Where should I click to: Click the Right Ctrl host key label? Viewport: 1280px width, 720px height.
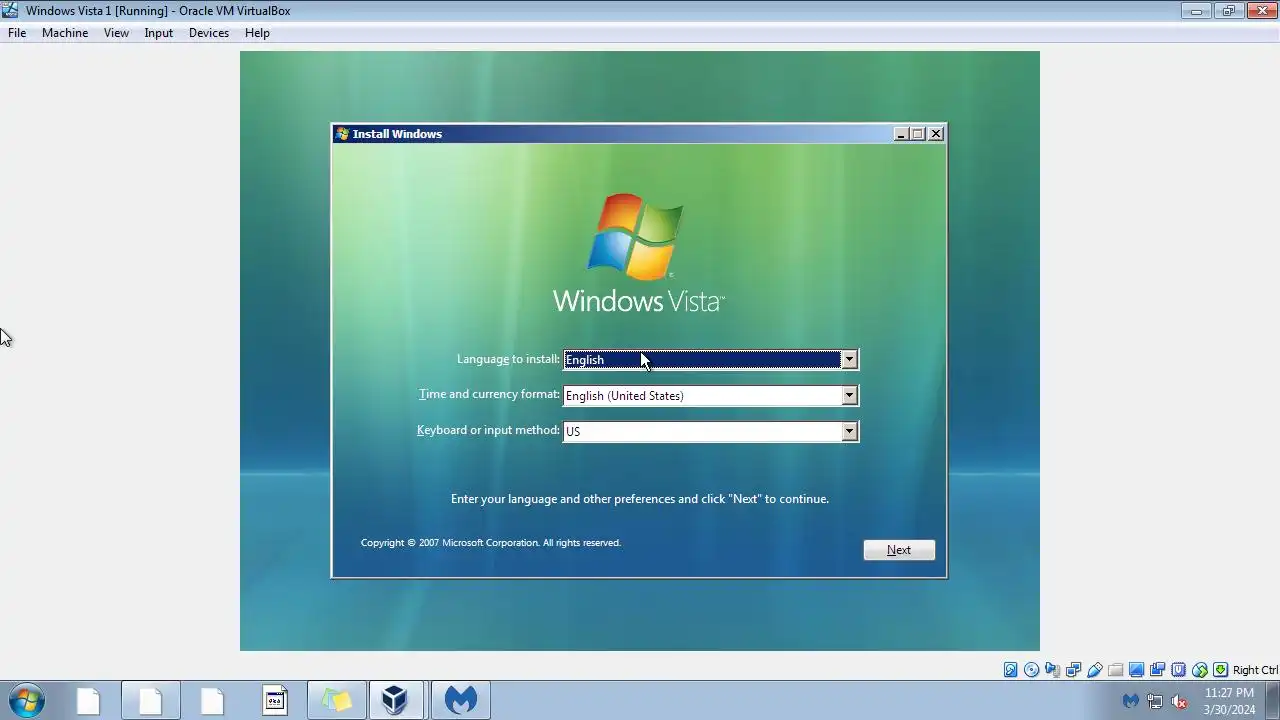tap(1255, 670)
